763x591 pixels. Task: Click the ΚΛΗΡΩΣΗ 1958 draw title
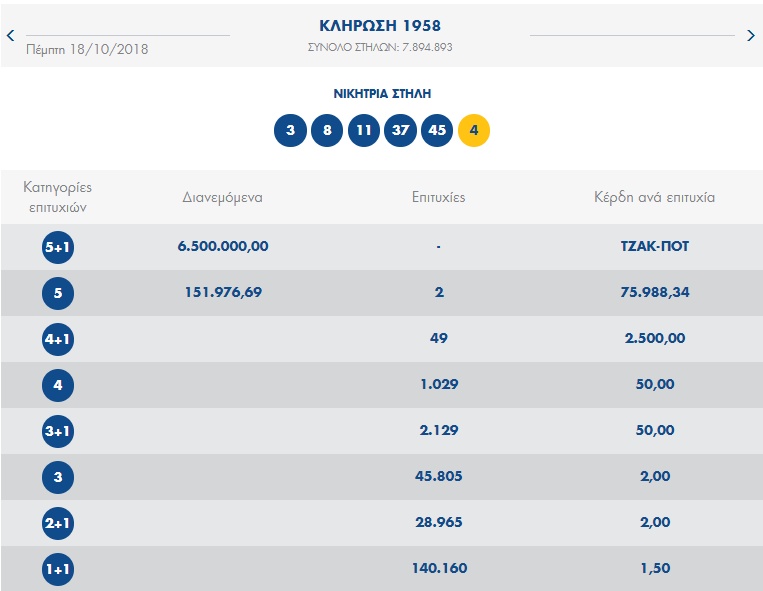point(380,26)
